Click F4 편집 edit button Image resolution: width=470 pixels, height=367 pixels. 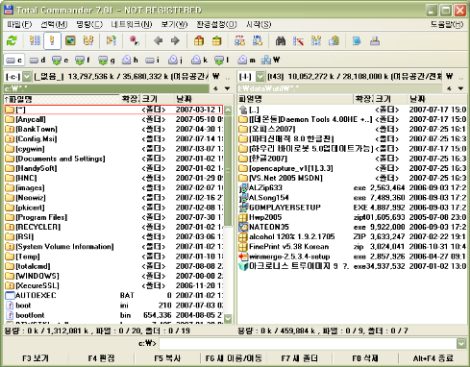101,358
